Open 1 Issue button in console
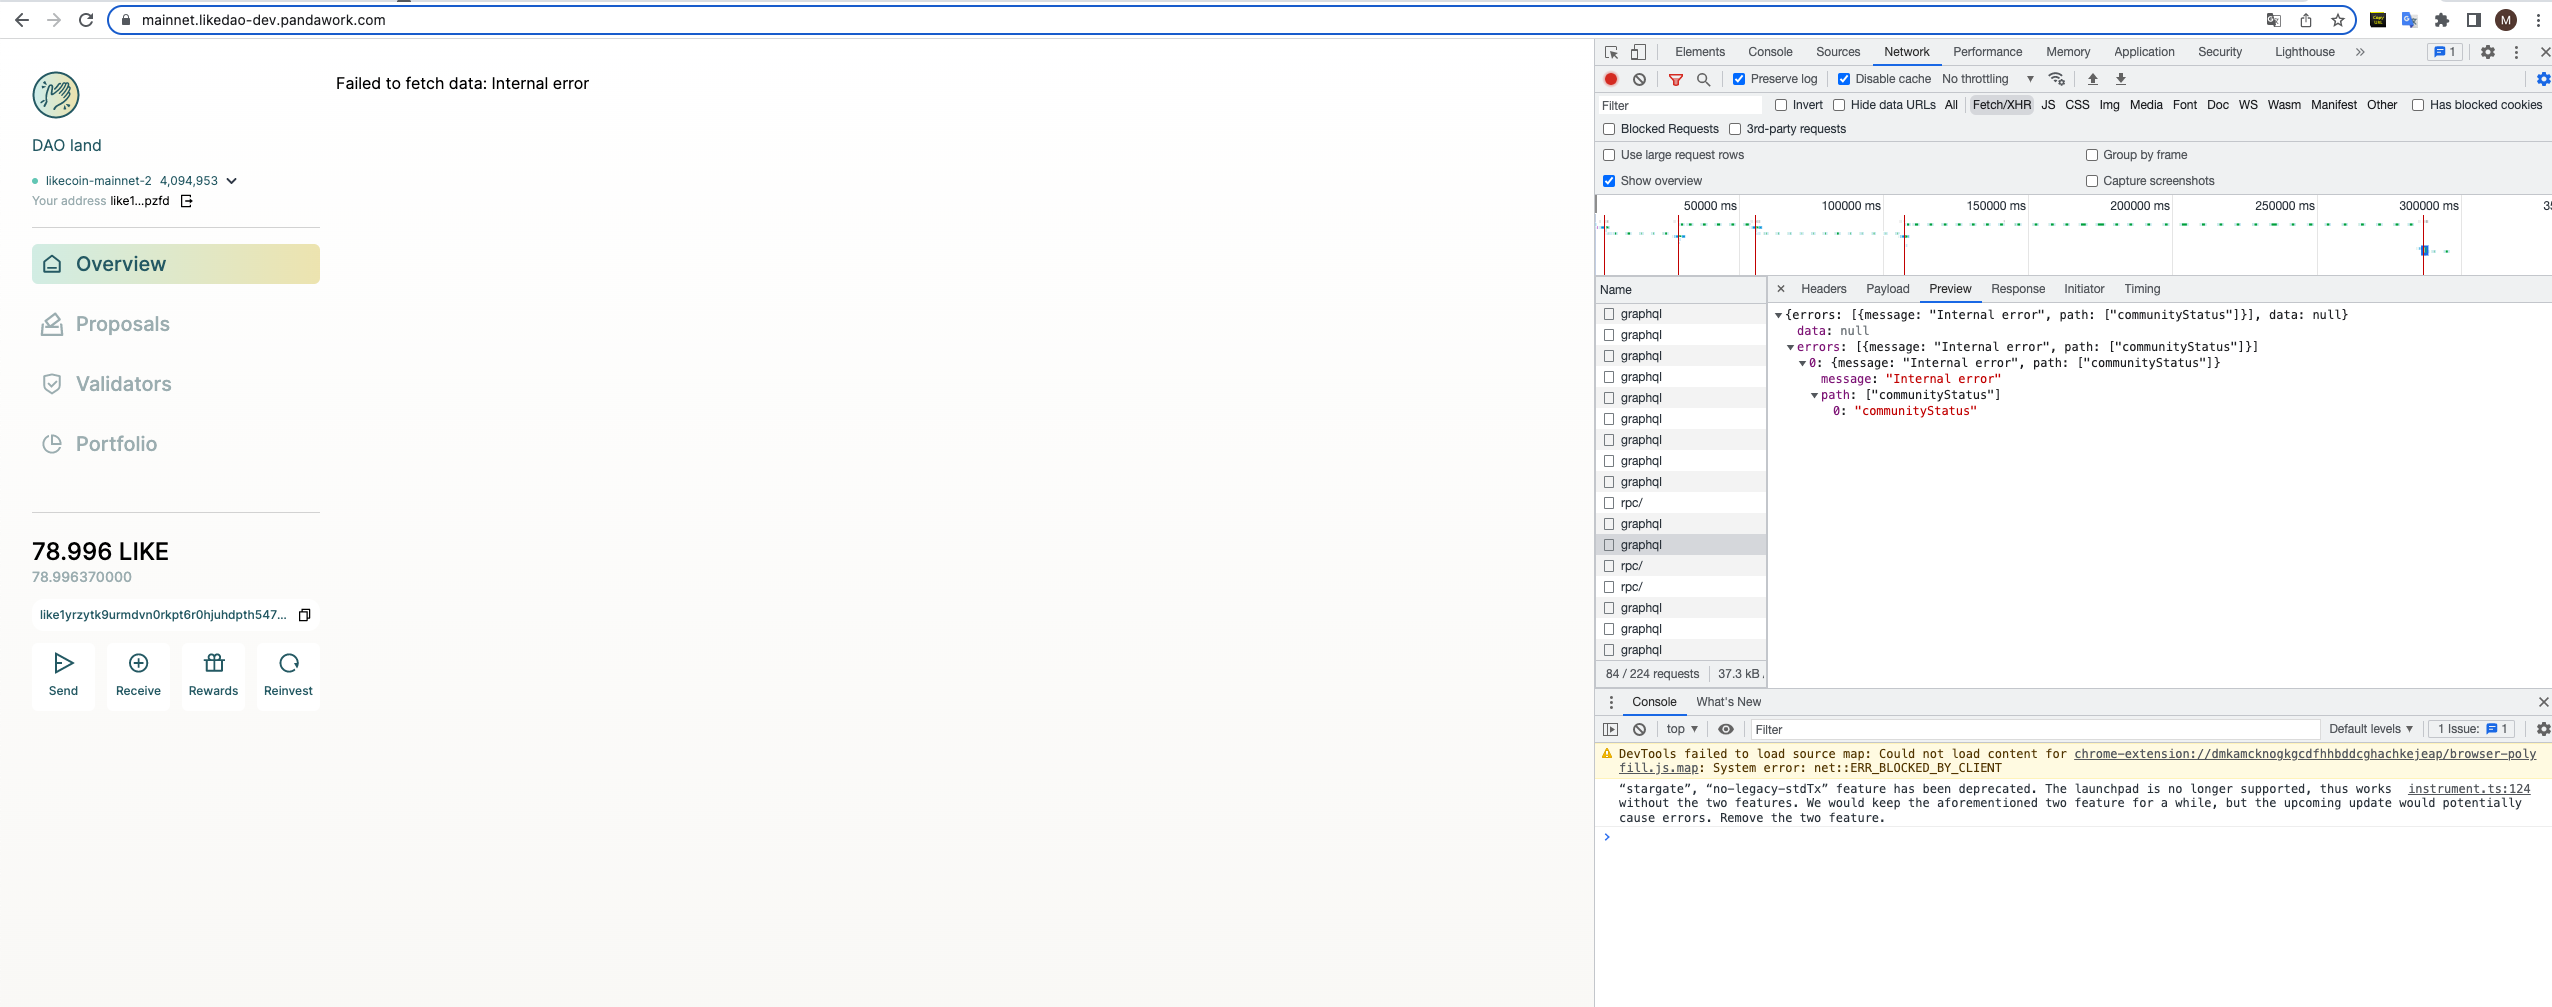This screenshot has width=2552, height=1007. (x=2471, y=729)
